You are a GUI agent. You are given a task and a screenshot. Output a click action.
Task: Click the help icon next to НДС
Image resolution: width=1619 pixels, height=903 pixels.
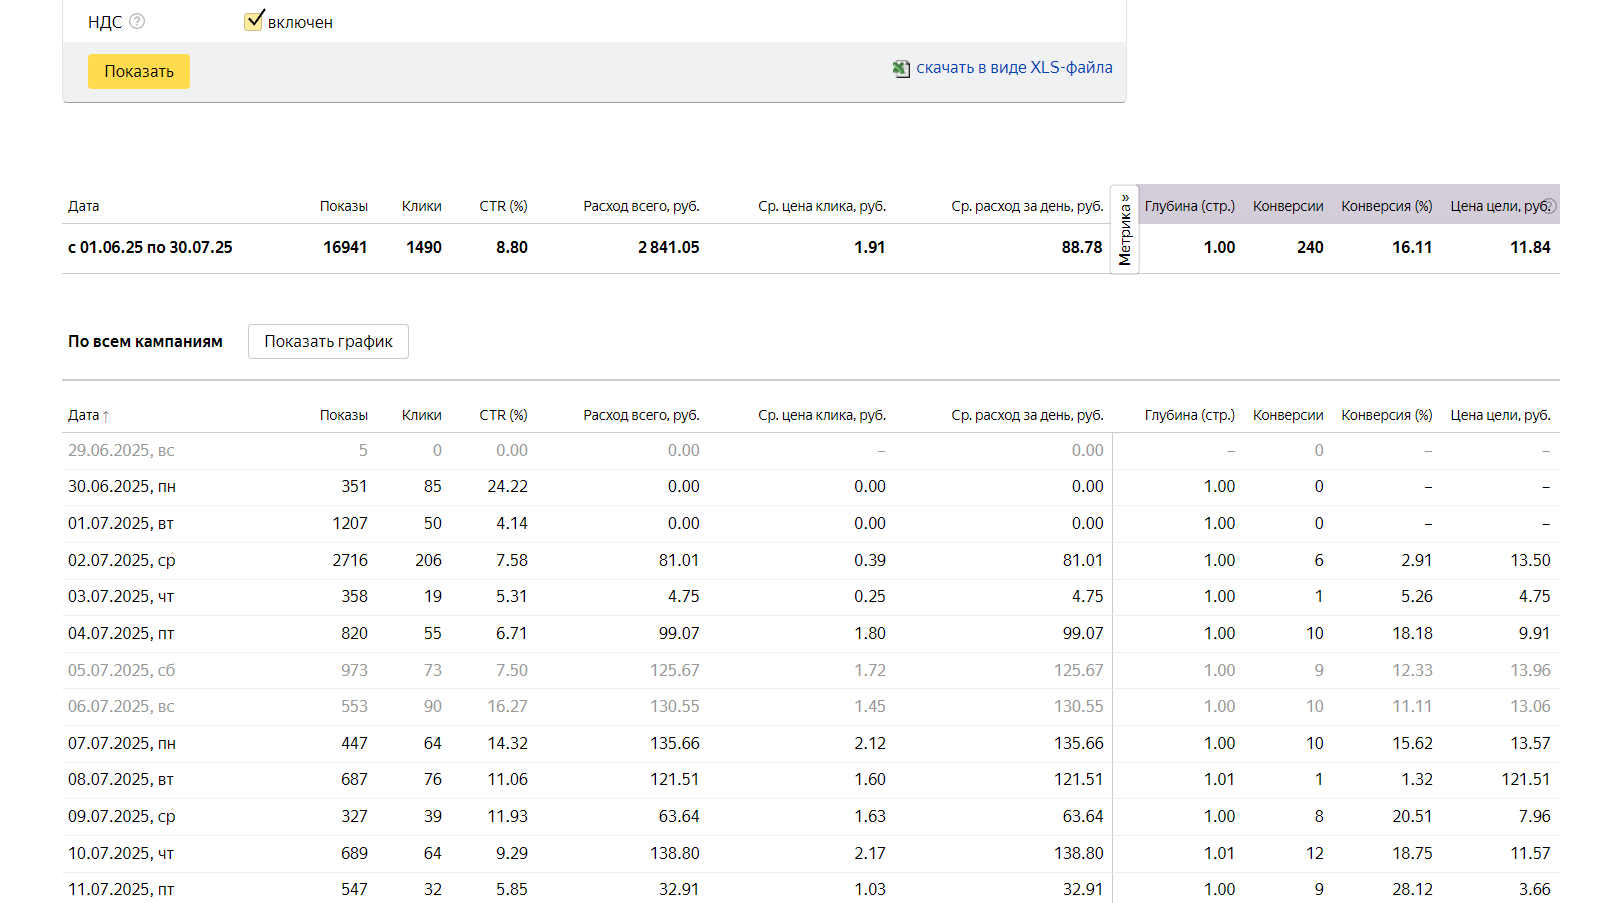pyautogui.click(x=137, y=21)
